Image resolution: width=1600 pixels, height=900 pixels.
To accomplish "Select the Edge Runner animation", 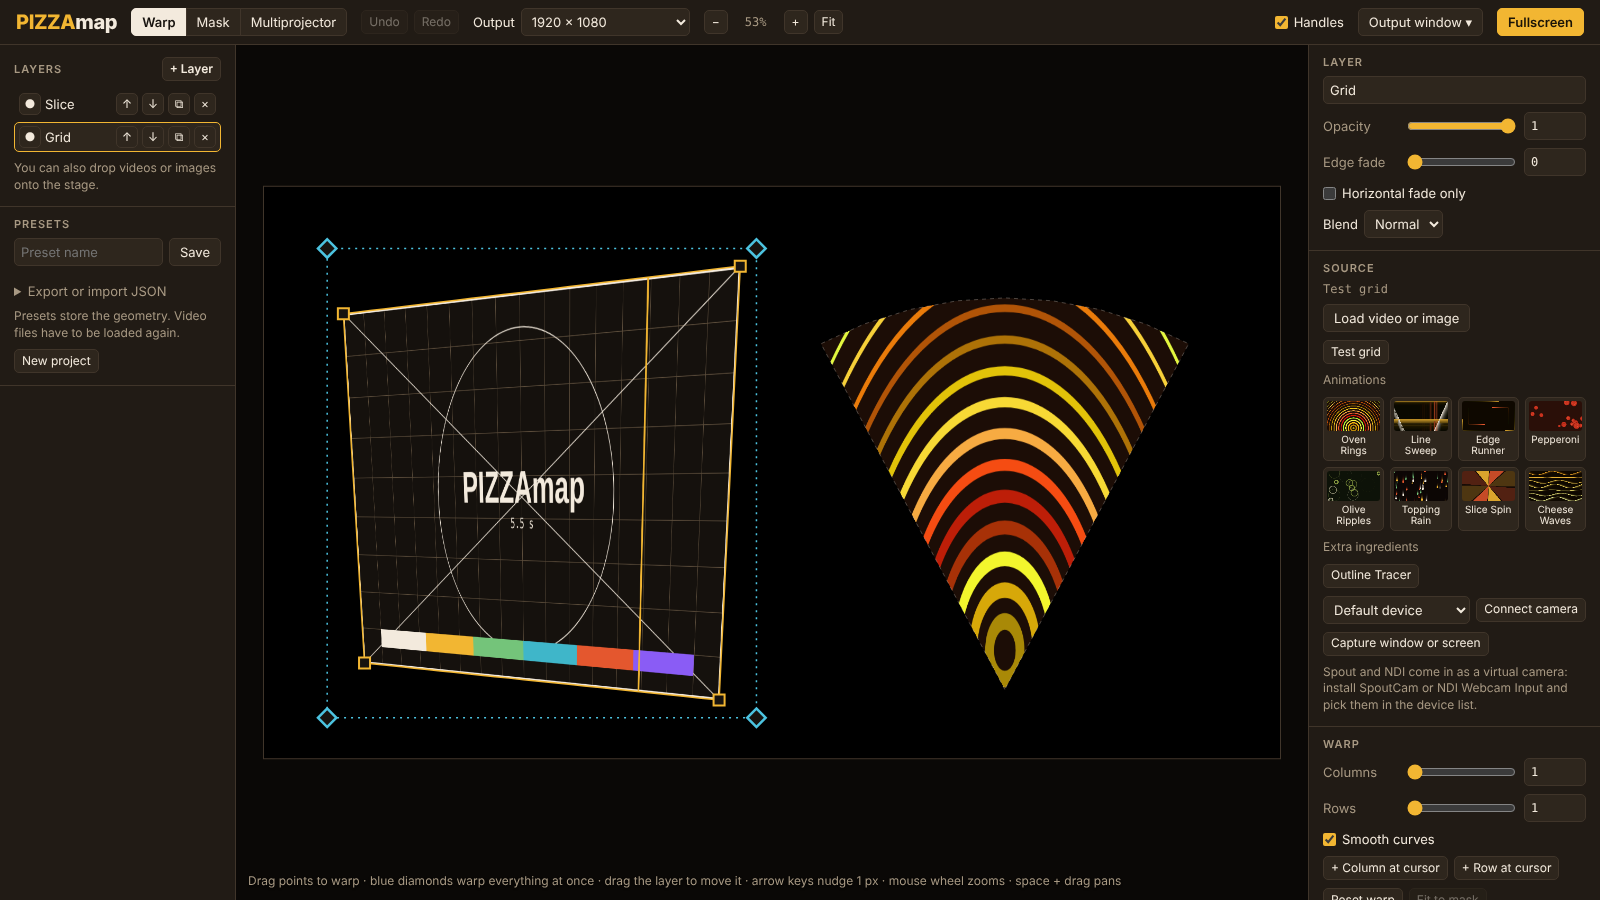I will point(1488,429).
